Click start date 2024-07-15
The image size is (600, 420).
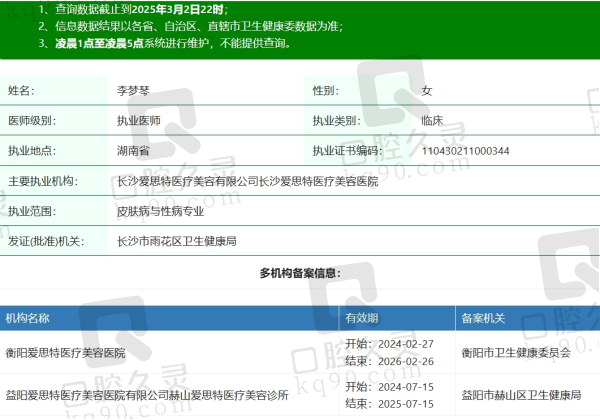[x=406, y=387]
